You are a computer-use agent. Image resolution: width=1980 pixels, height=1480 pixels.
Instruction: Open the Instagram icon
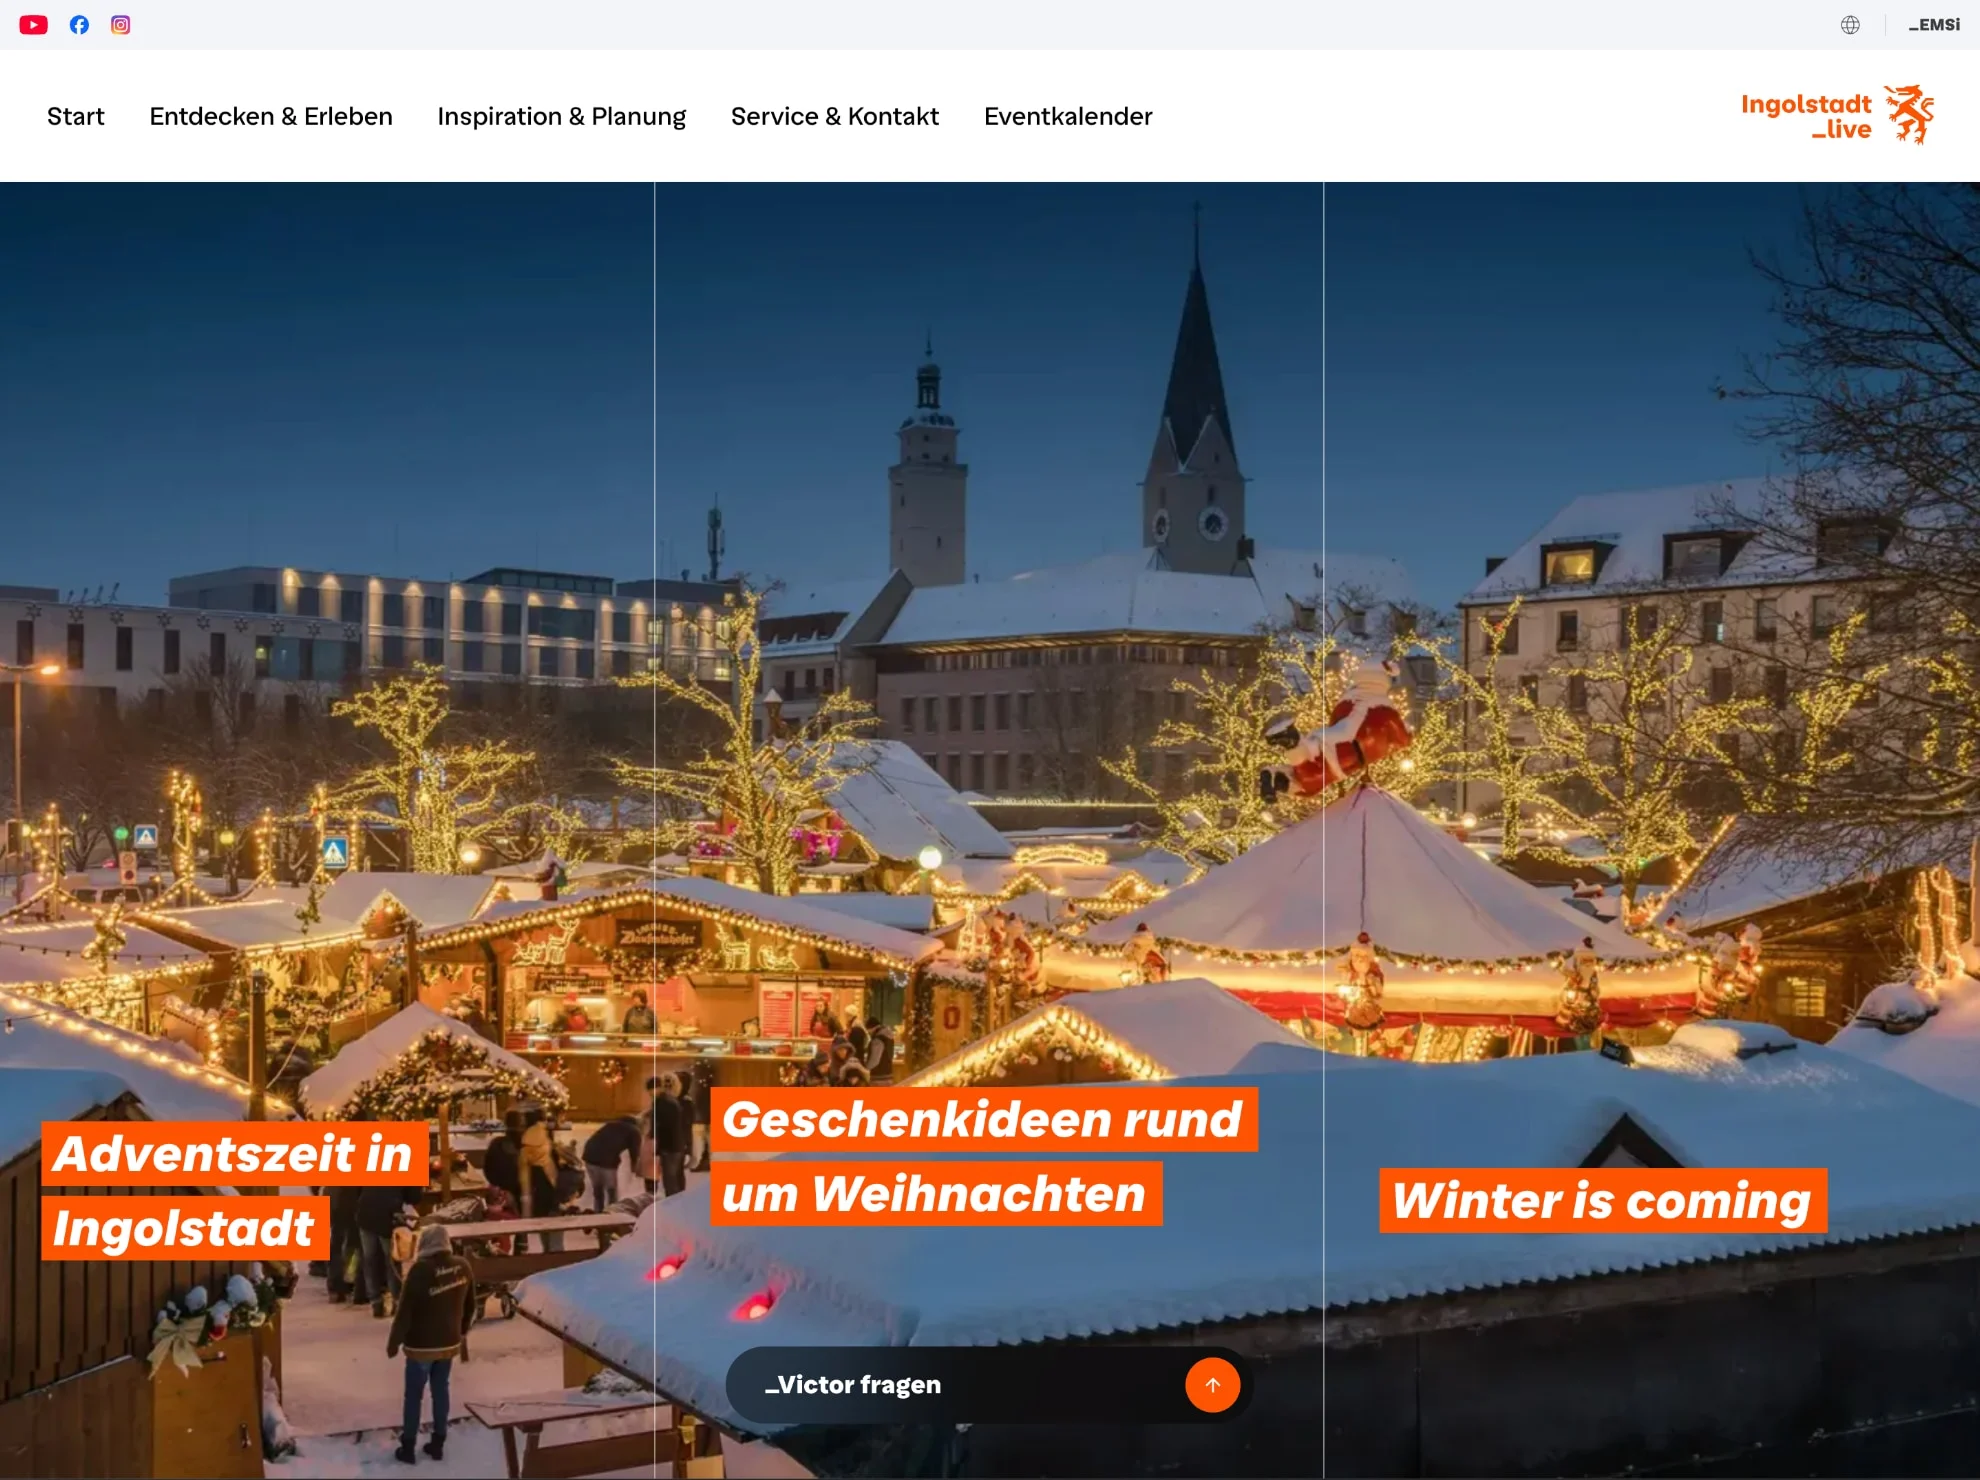click(121, 24)
